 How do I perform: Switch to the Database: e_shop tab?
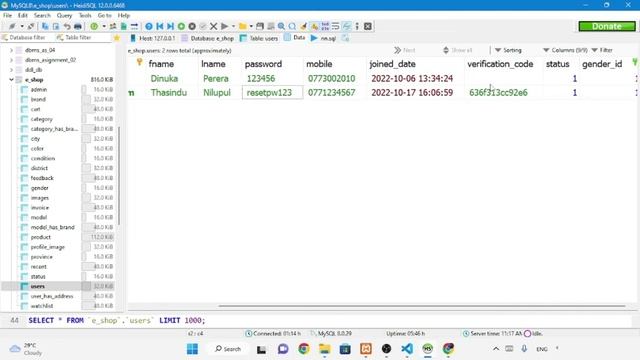tap(208, 38)
